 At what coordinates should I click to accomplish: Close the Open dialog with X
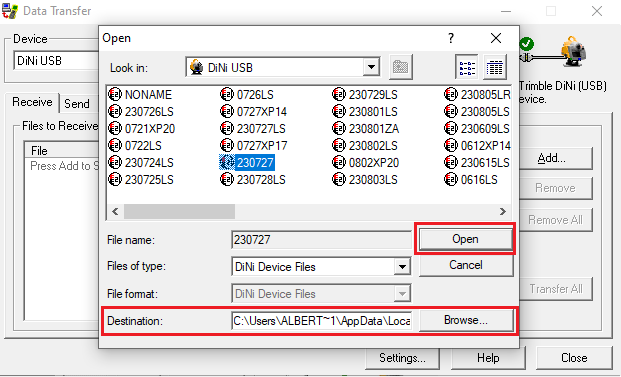point(496,38)
